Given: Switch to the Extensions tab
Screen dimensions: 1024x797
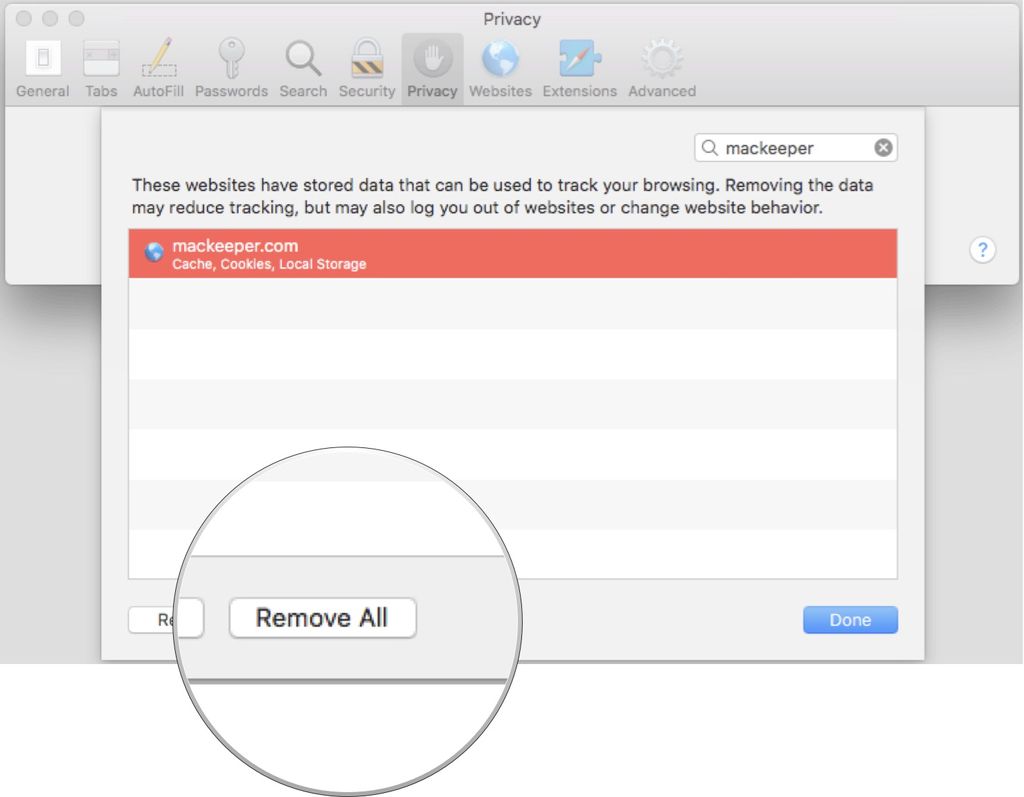Looking at the screenshot, I should (579, 60).
